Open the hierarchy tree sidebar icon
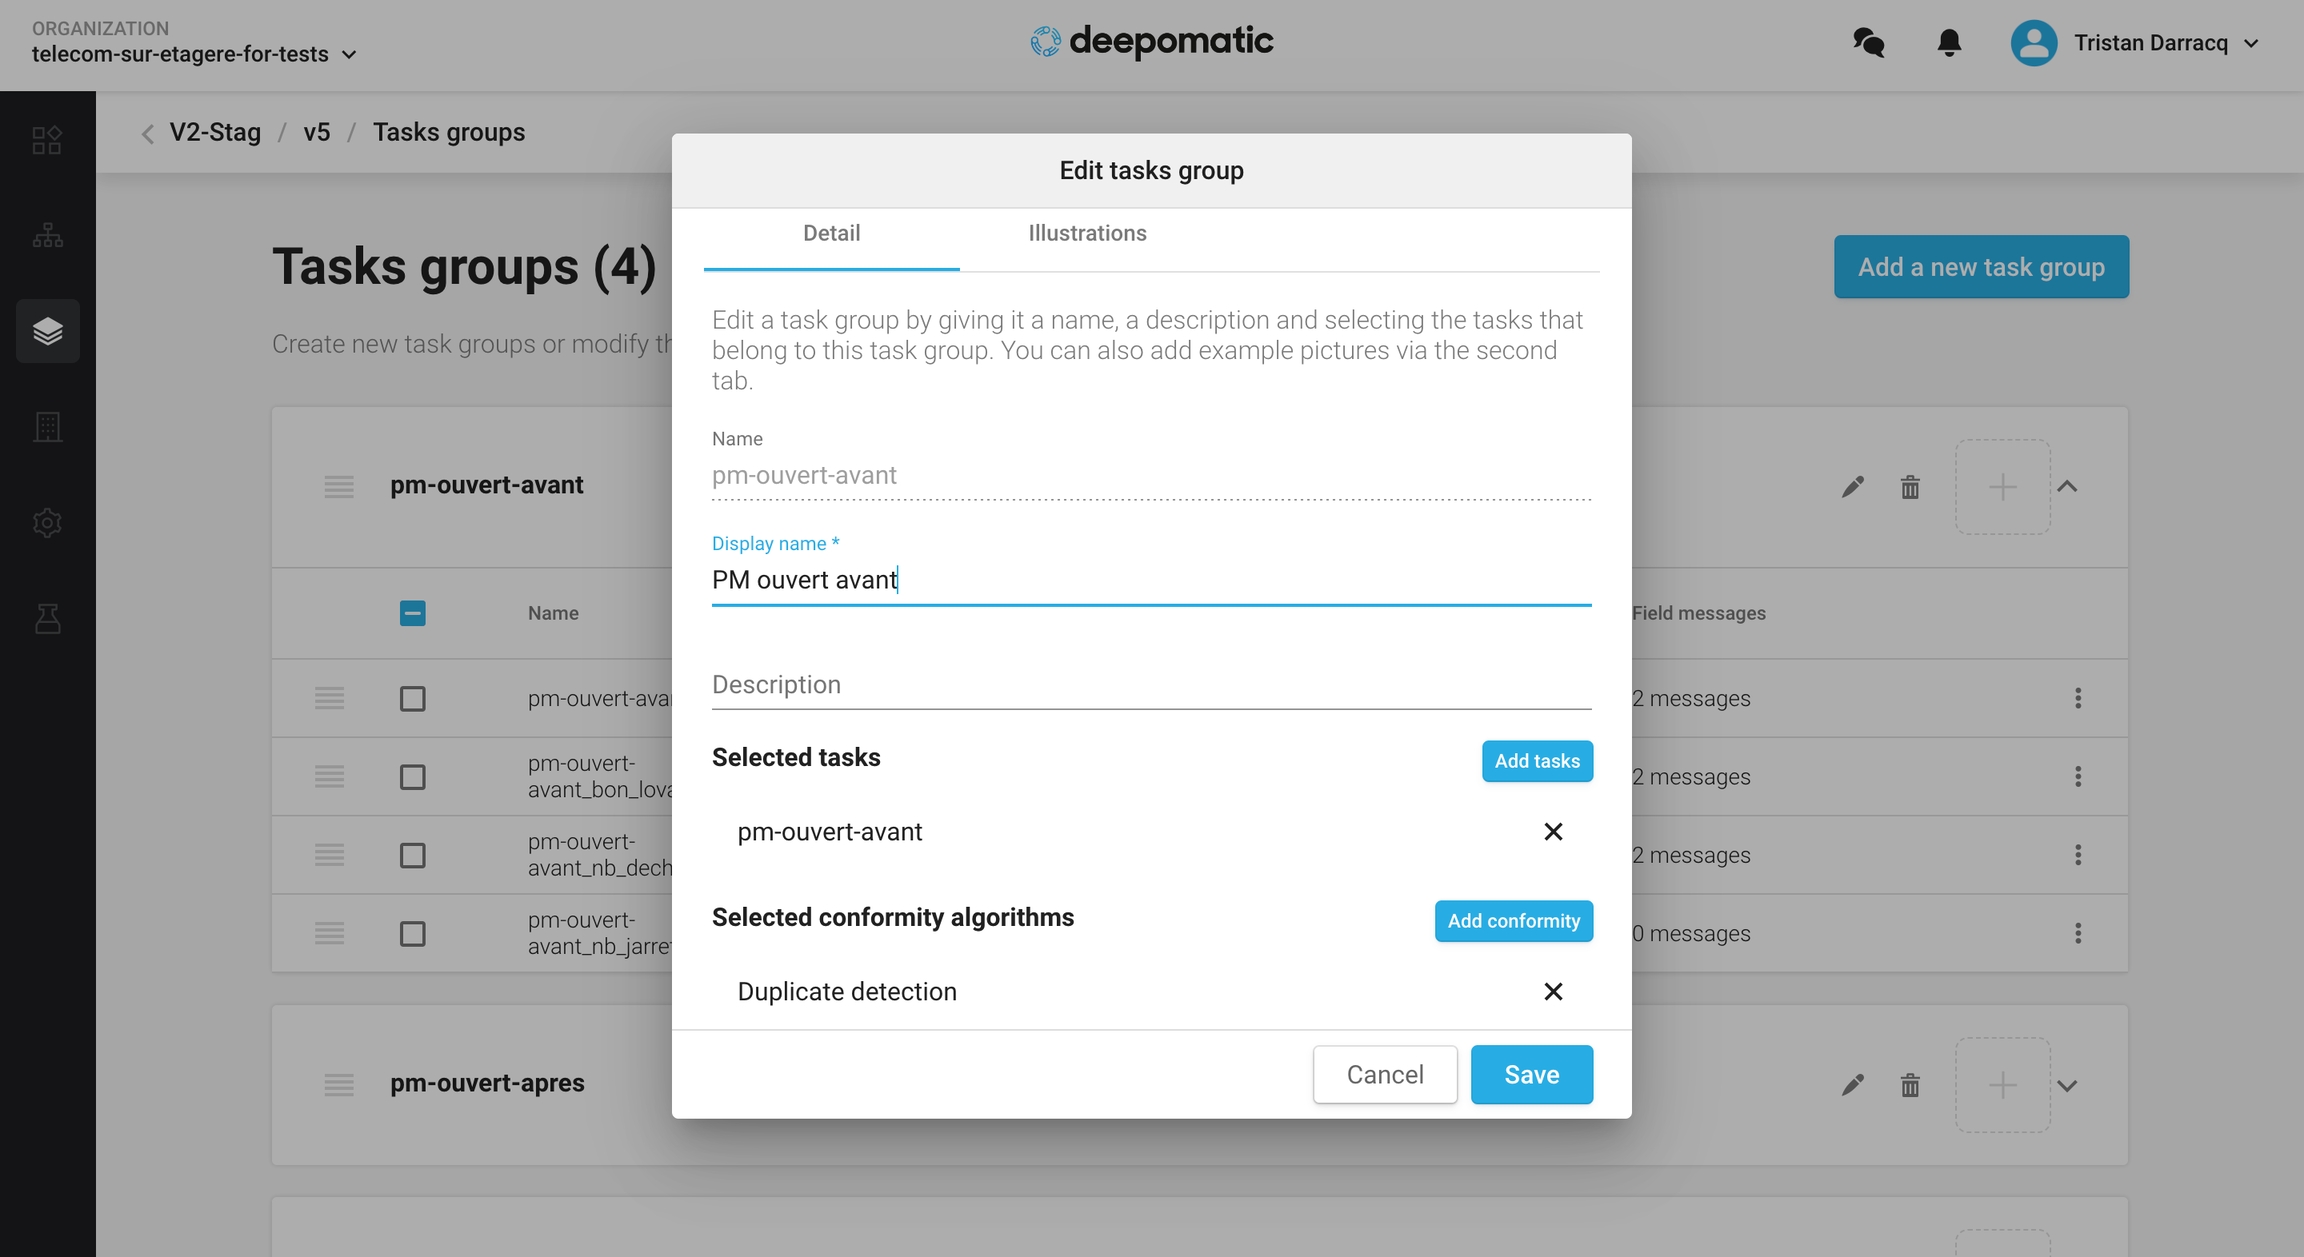This screenshot has height=1257, width=2304. (47, 236)
